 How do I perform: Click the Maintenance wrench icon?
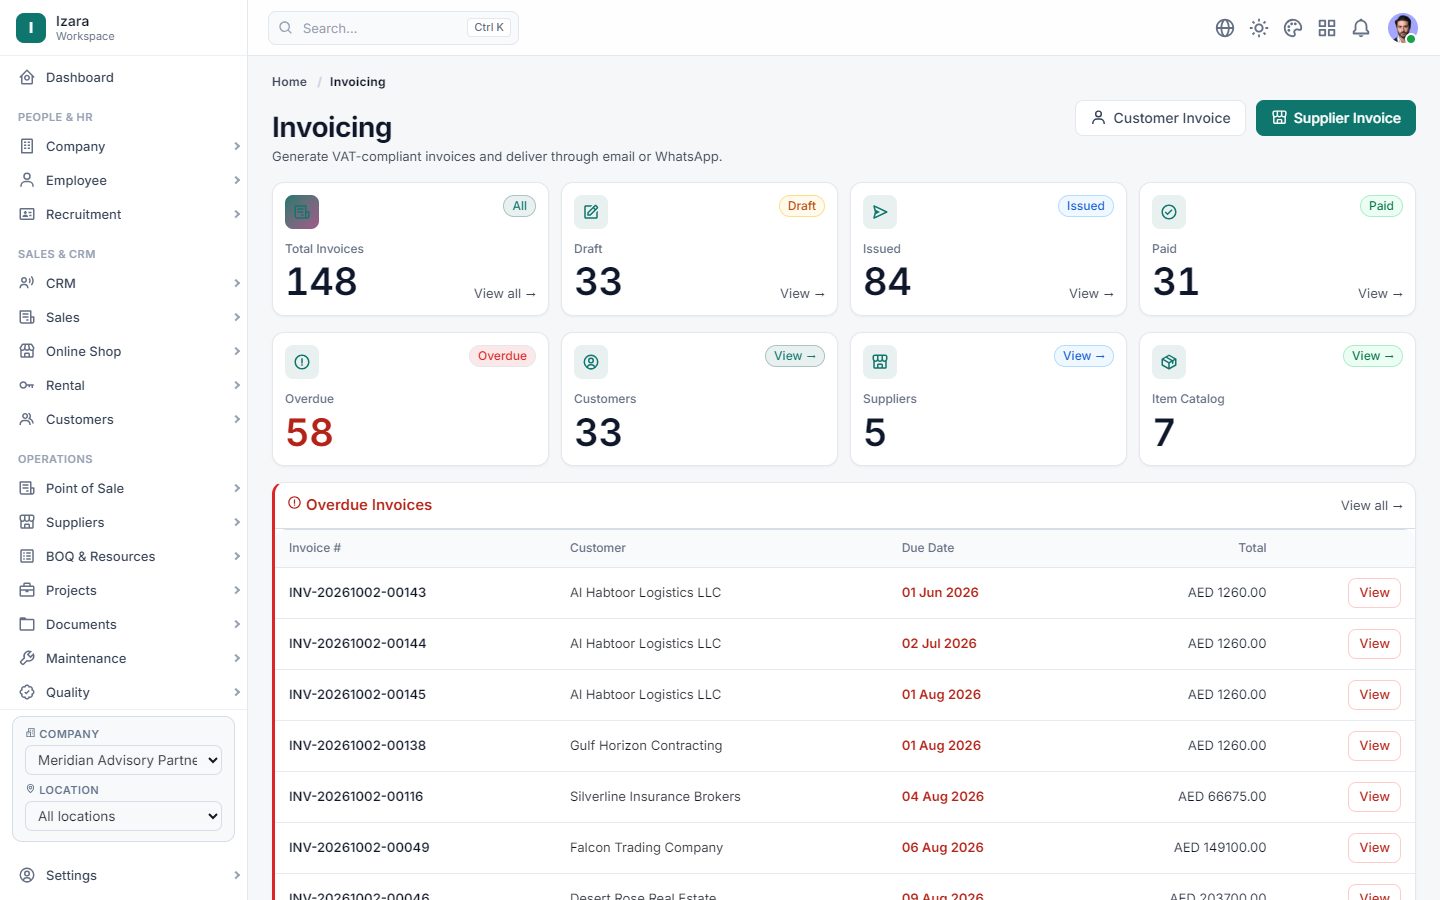tap(27, 658)
